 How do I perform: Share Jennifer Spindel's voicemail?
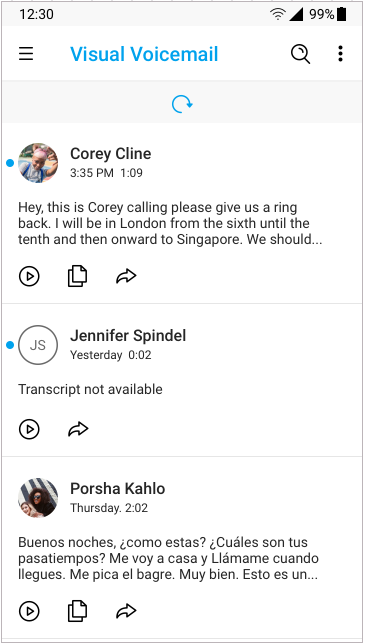tap(78, 429)
